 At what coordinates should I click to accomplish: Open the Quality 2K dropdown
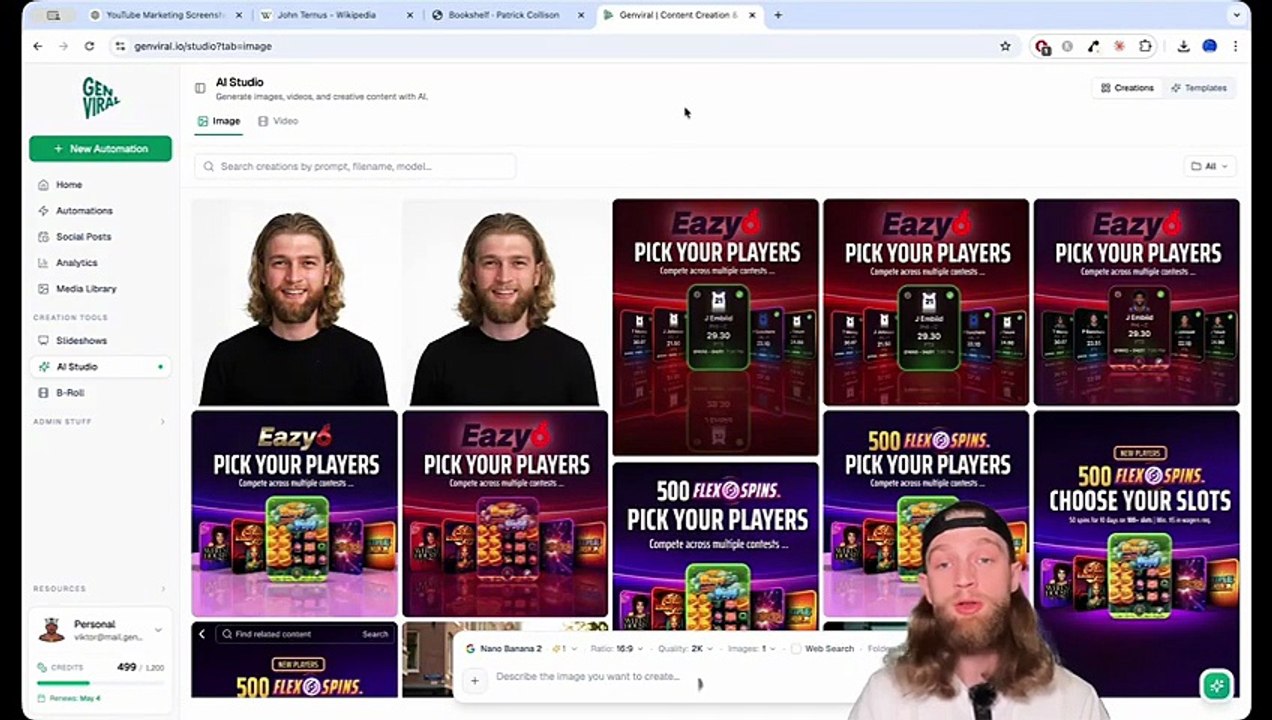[685, 649]
